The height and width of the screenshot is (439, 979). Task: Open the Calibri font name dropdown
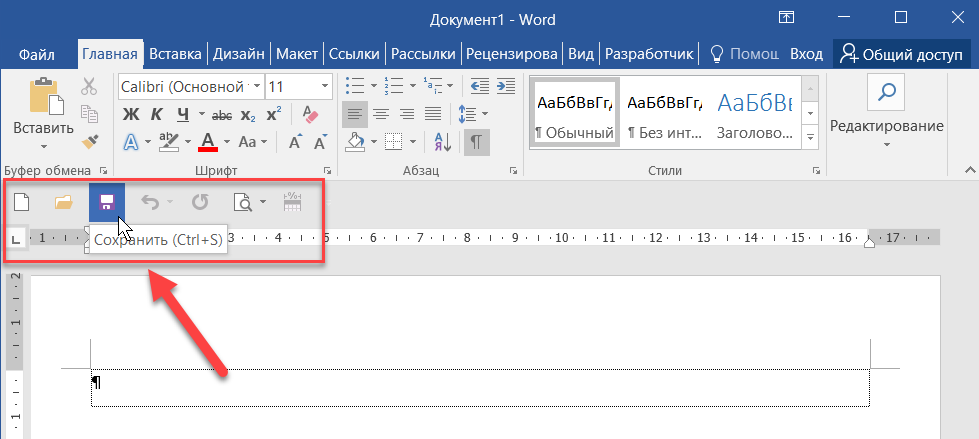pyautogui.click(x=255, y=87)
